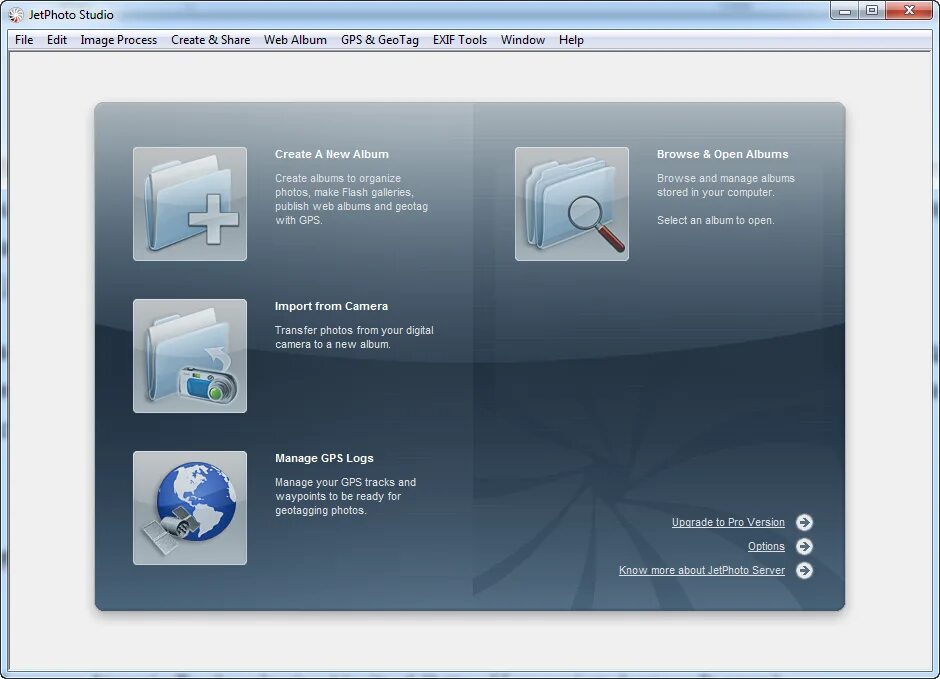Viewport: 940px width, 679px height.
Task: Open the Window menu
Action: click(523, 40)
